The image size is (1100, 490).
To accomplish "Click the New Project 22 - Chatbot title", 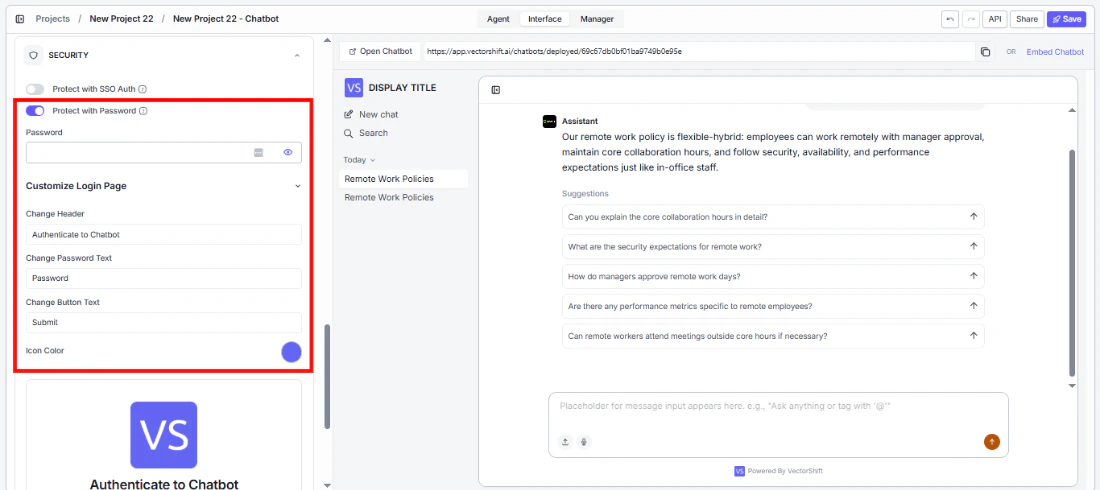I will tap(226, 19).
